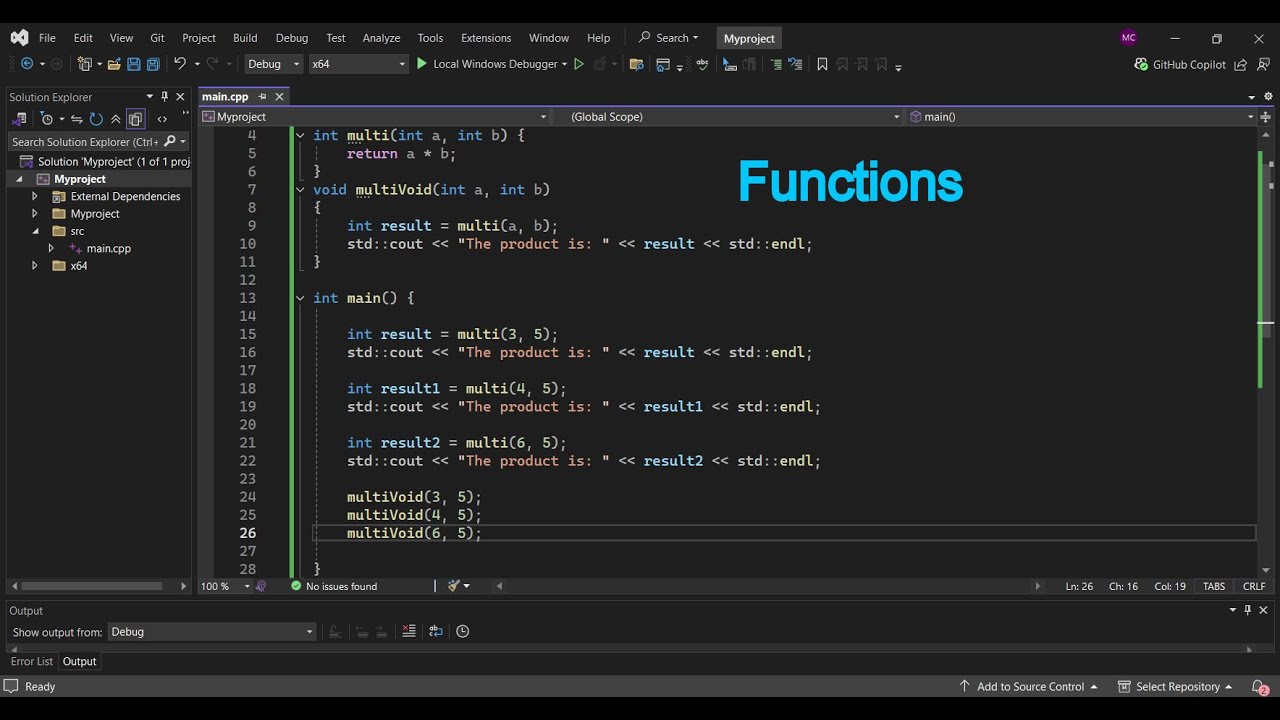Click the code cleanup broom icon
The image size is (1280, 720).
click(x=454, y=586)
